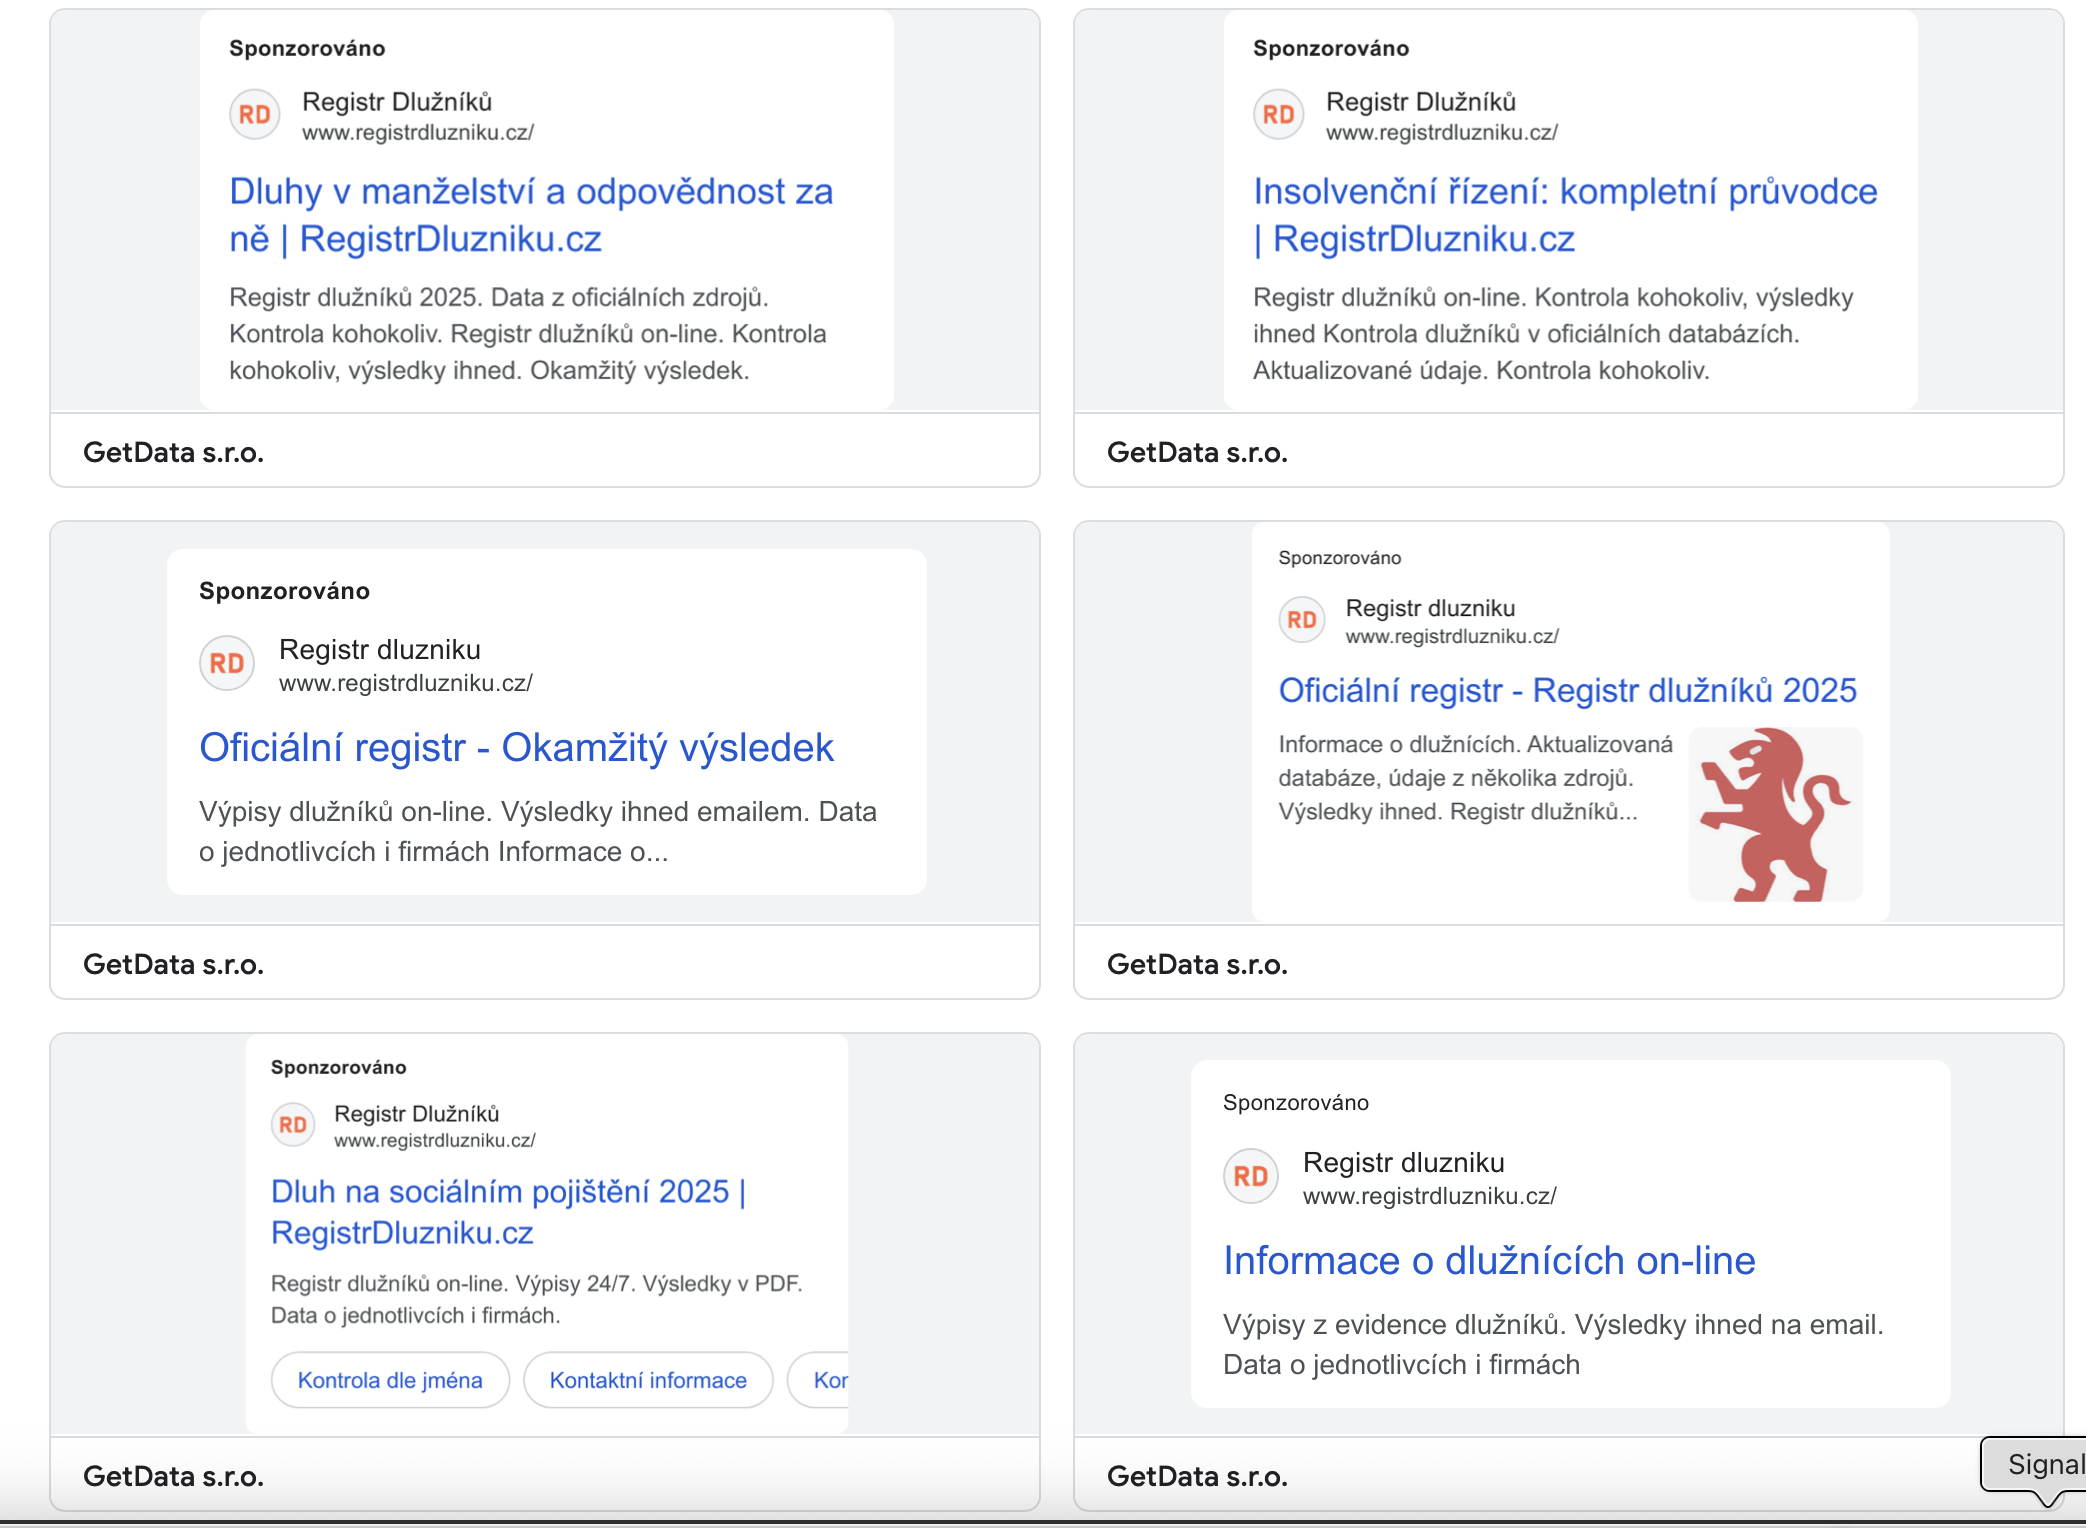Click description 'Výpisy dlužníků on-line. Výsledky ihned emailem'
2086x1528 pixels.
[538, 831]
